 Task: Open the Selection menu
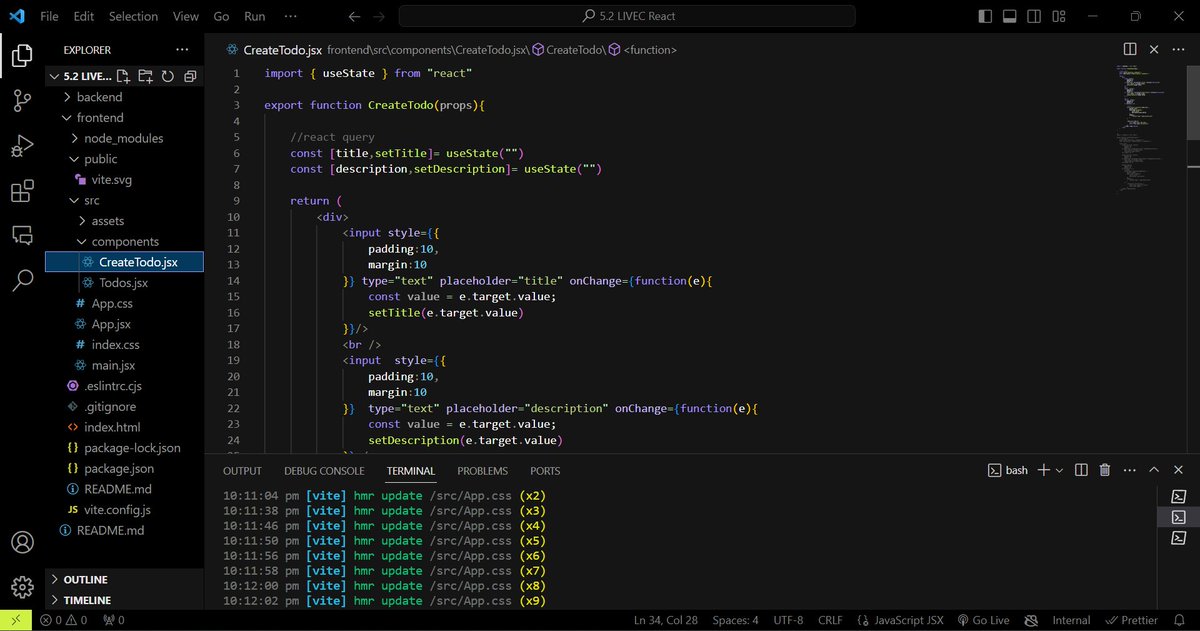133,16
